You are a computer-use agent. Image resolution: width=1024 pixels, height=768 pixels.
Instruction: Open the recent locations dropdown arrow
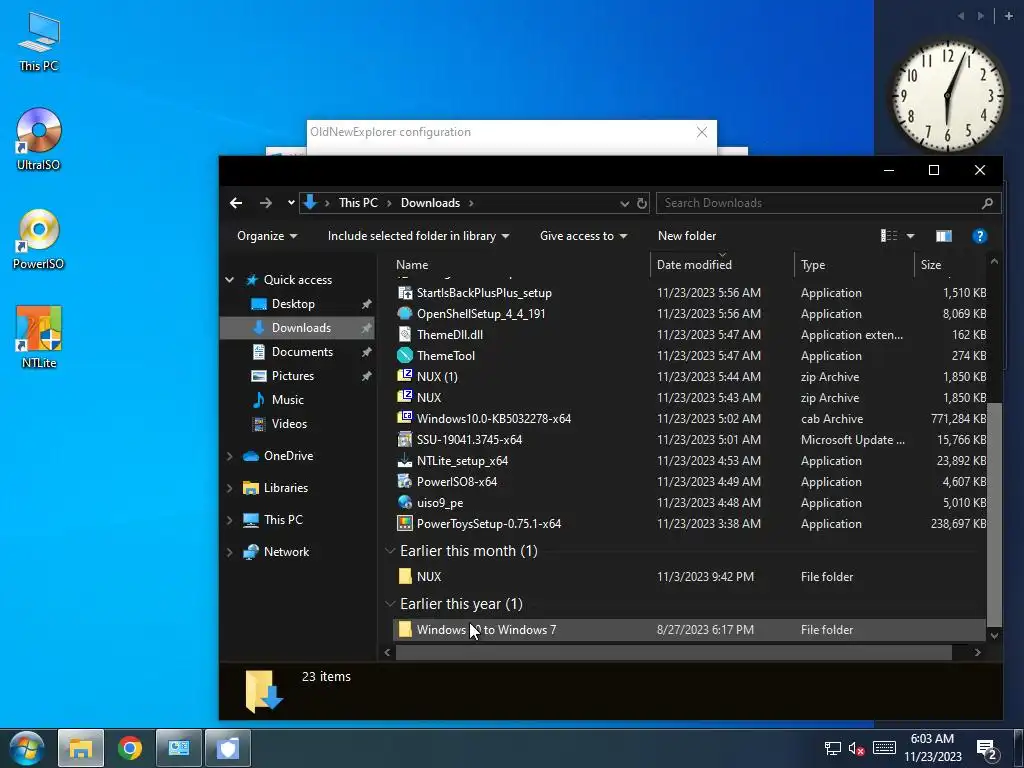point(291,203)
